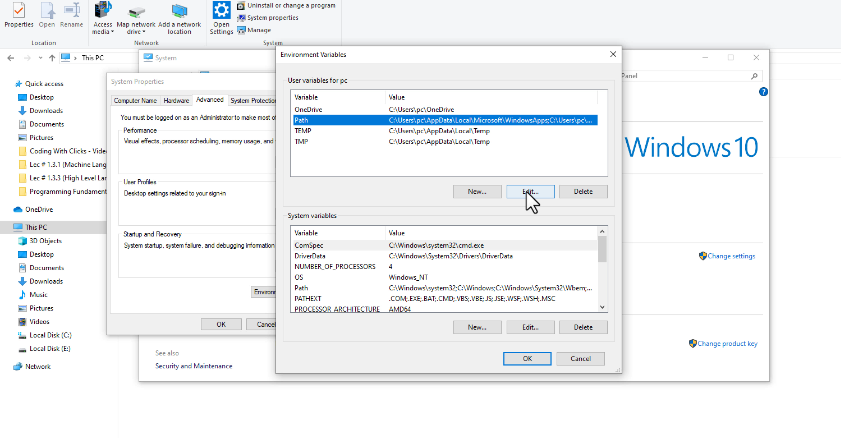Switch to Hardware tab
The width and height of the screenshot is (841, 438).
(176, 100)
